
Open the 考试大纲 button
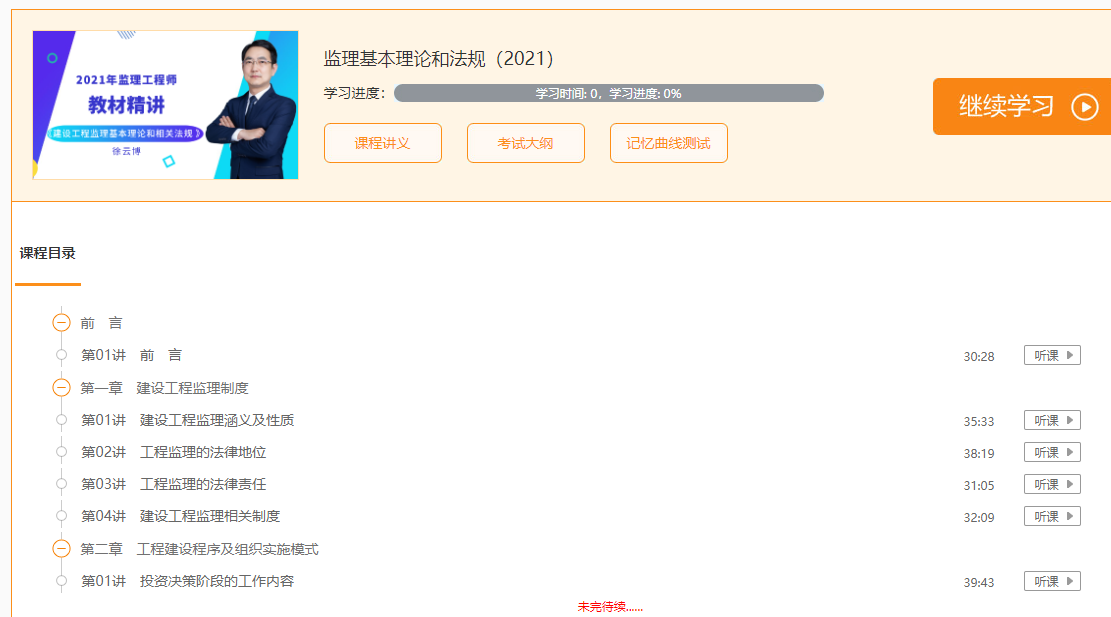[525, 143]
